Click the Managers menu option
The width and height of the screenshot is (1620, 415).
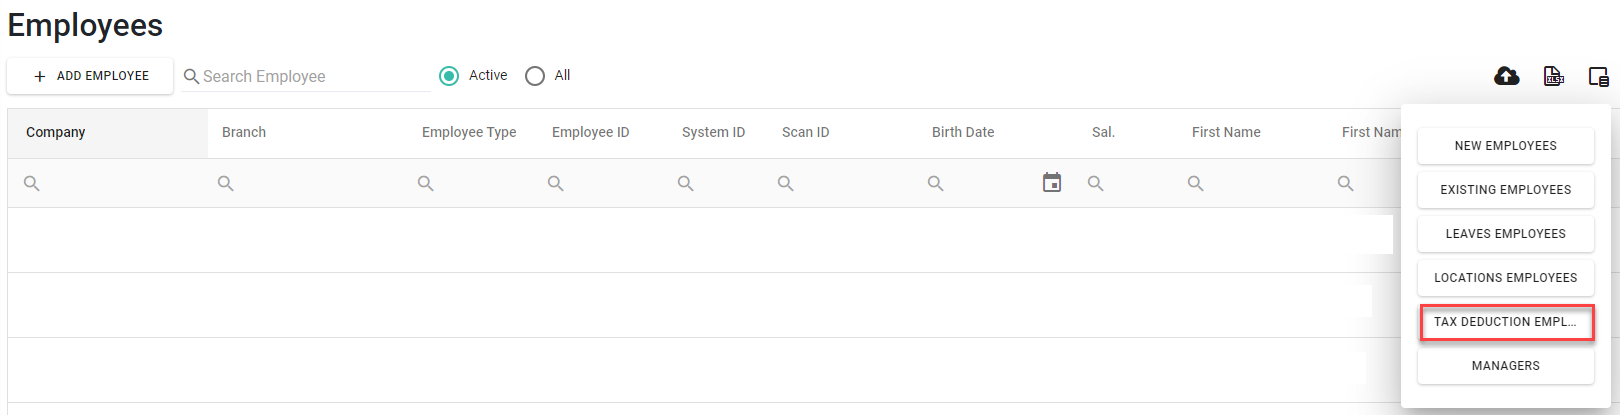1505,366
